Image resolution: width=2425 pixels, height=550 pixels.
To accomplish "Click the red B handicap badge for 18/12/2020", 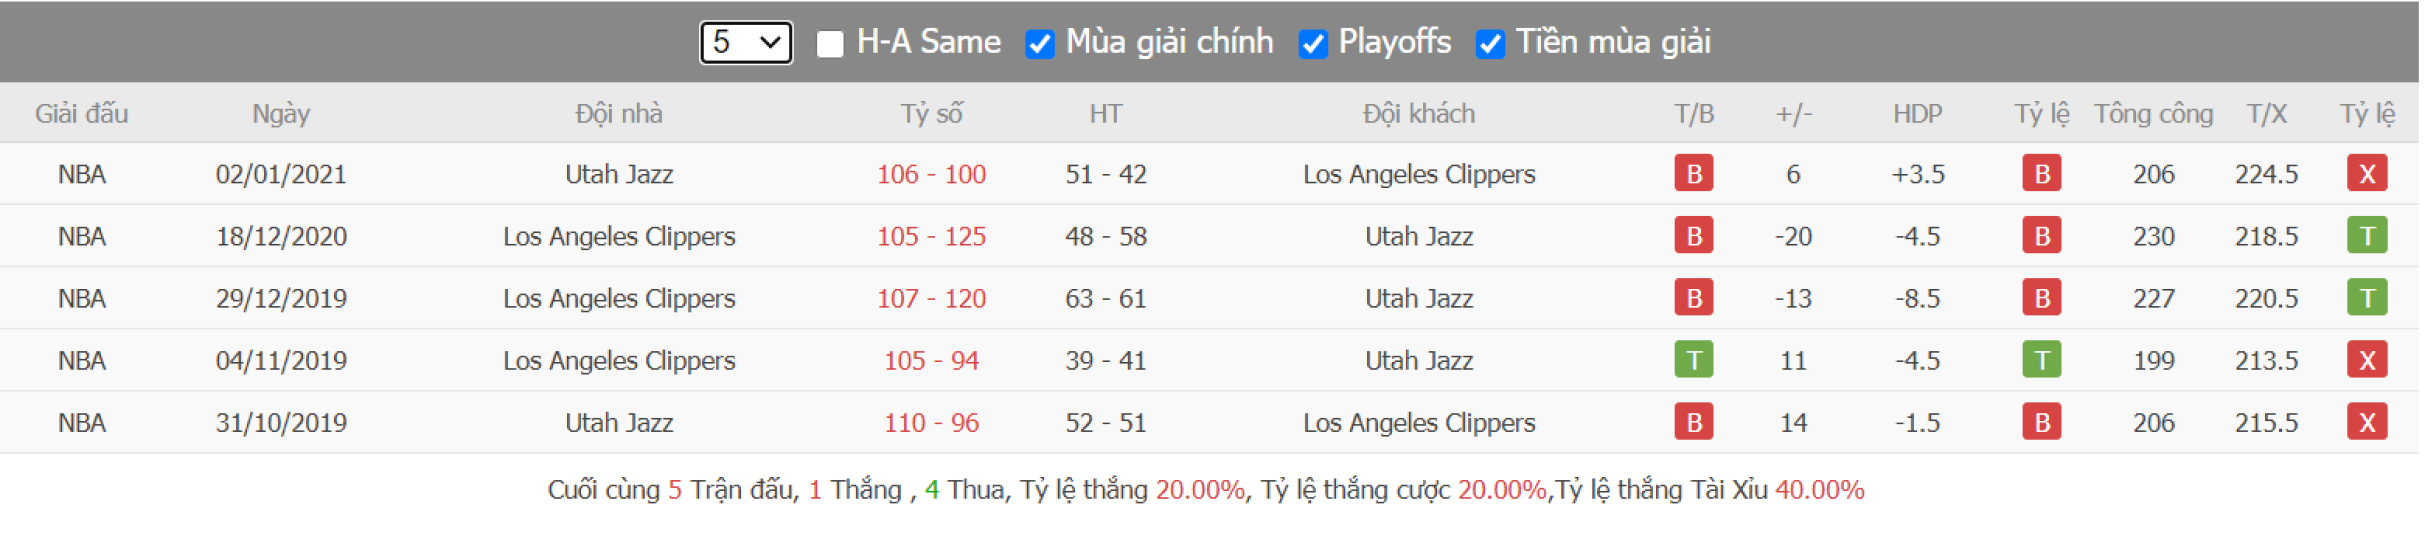I will (2041, 236).
